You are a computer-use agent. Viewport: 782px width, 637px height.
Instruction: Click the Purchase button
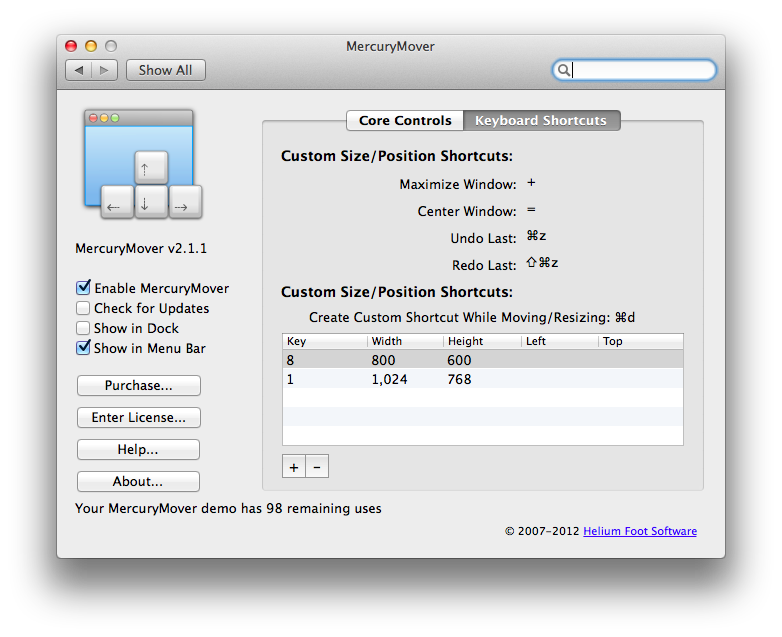(138, 386)
